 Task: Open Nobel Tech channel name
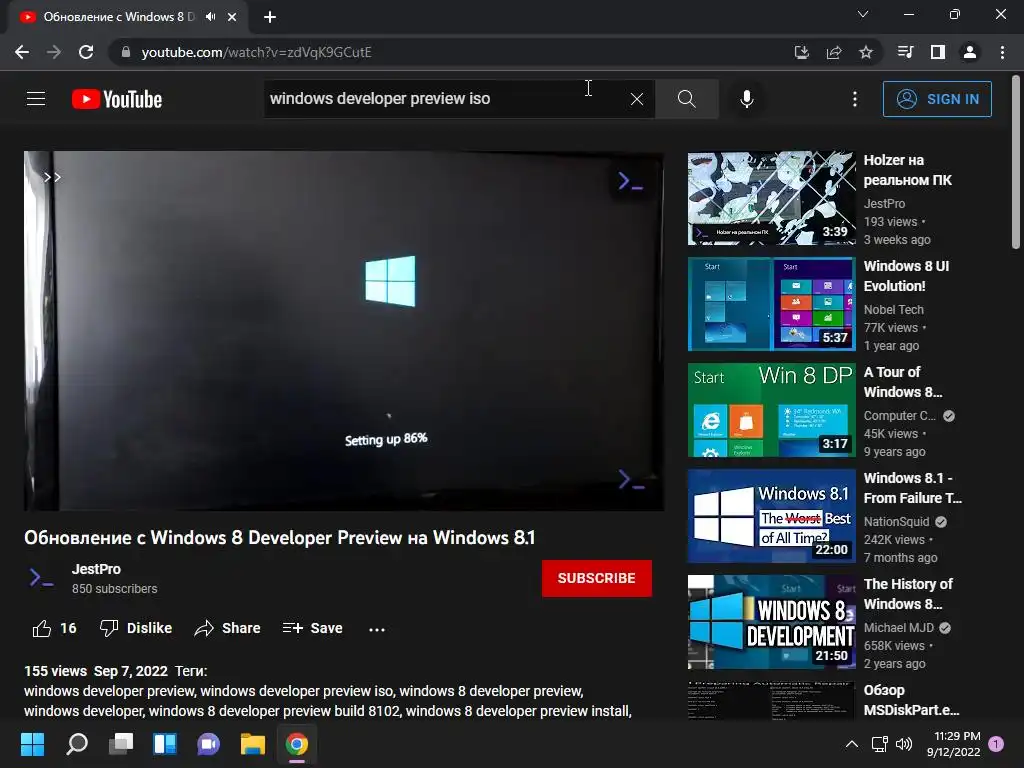[x=893, y=310]
